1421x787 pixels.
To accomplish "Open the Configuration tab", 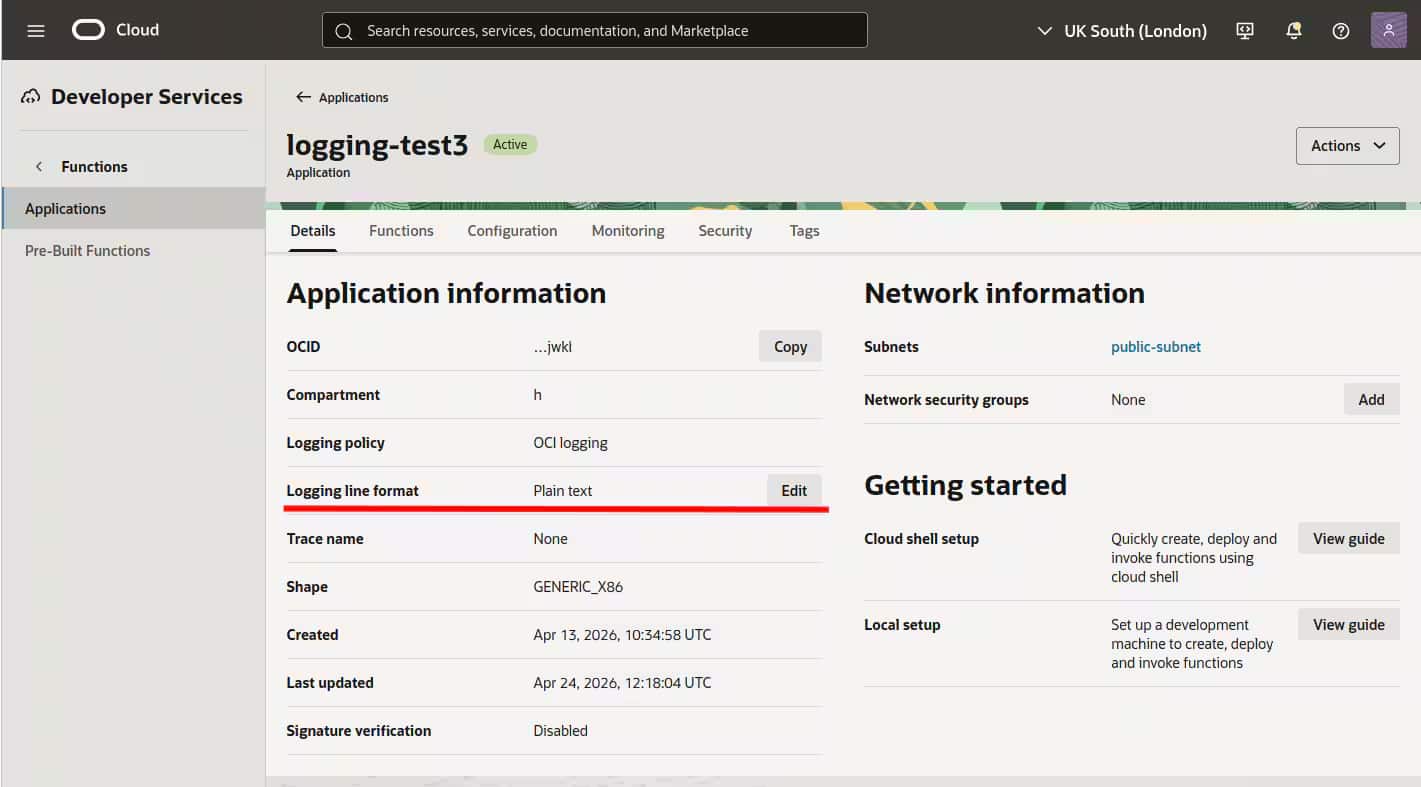I will pyautogui.click(x=512, y=231).
